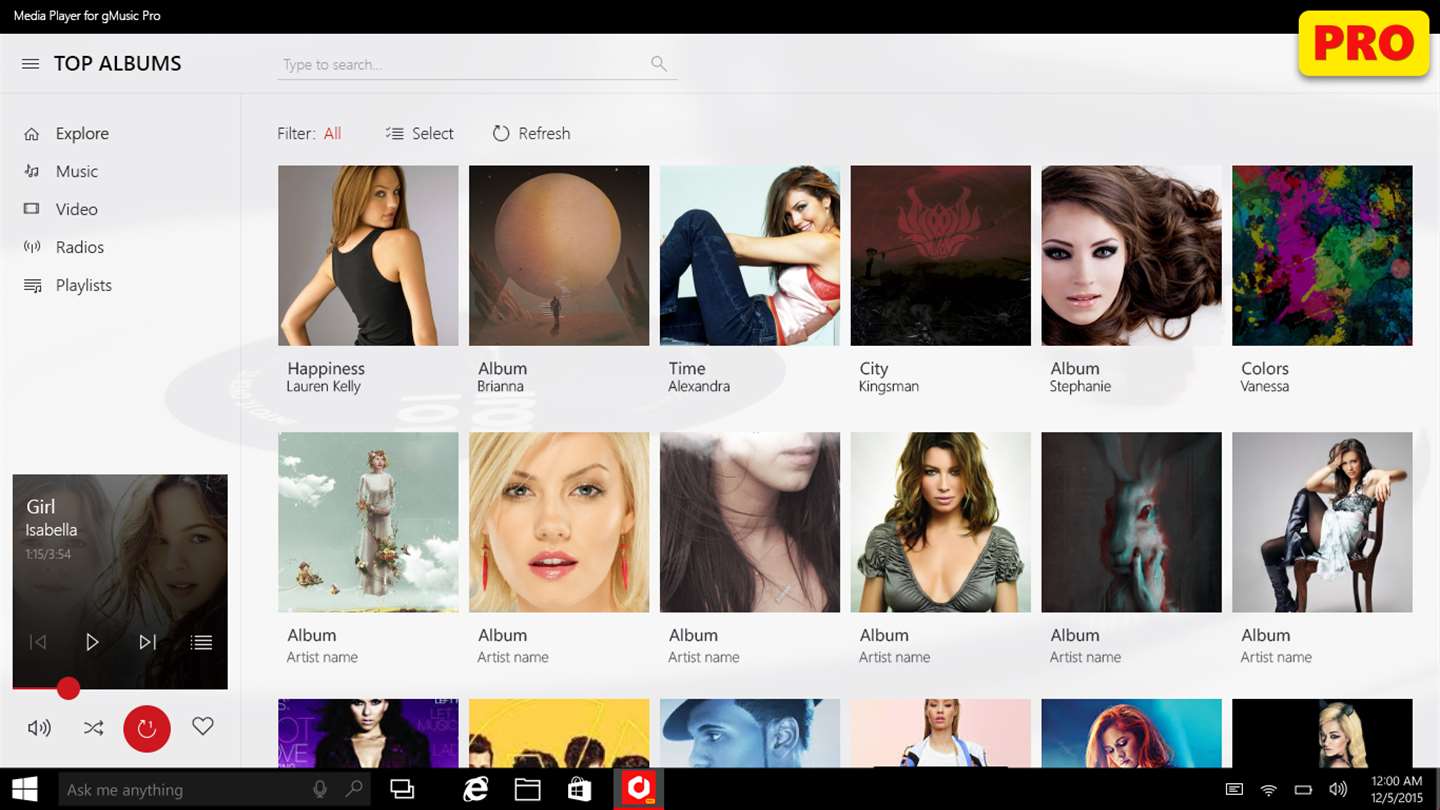Click the PRO badge
Viewport: 1440px width, 810px height.
[1364, 43]
